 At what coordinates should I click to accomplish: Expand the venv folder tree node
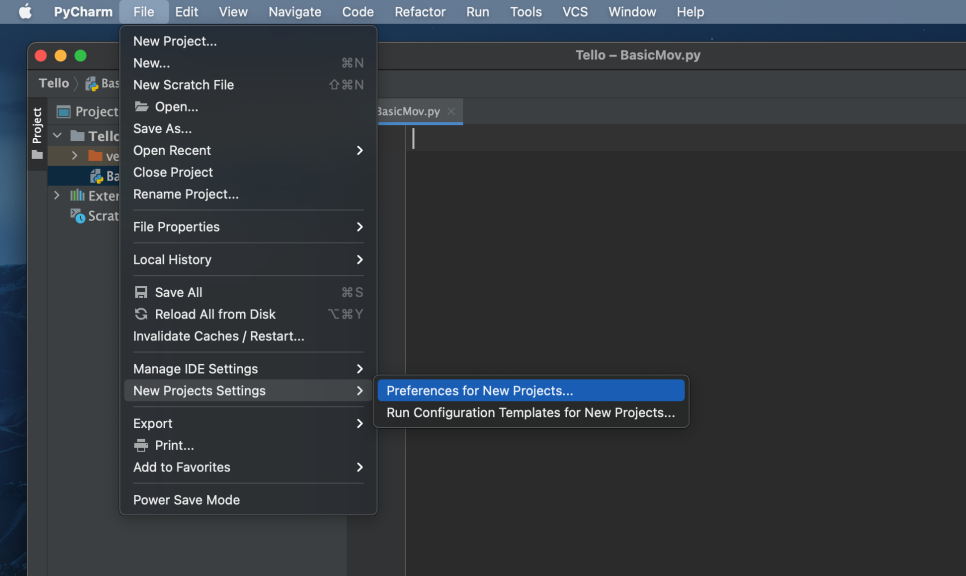click(75, 156)
